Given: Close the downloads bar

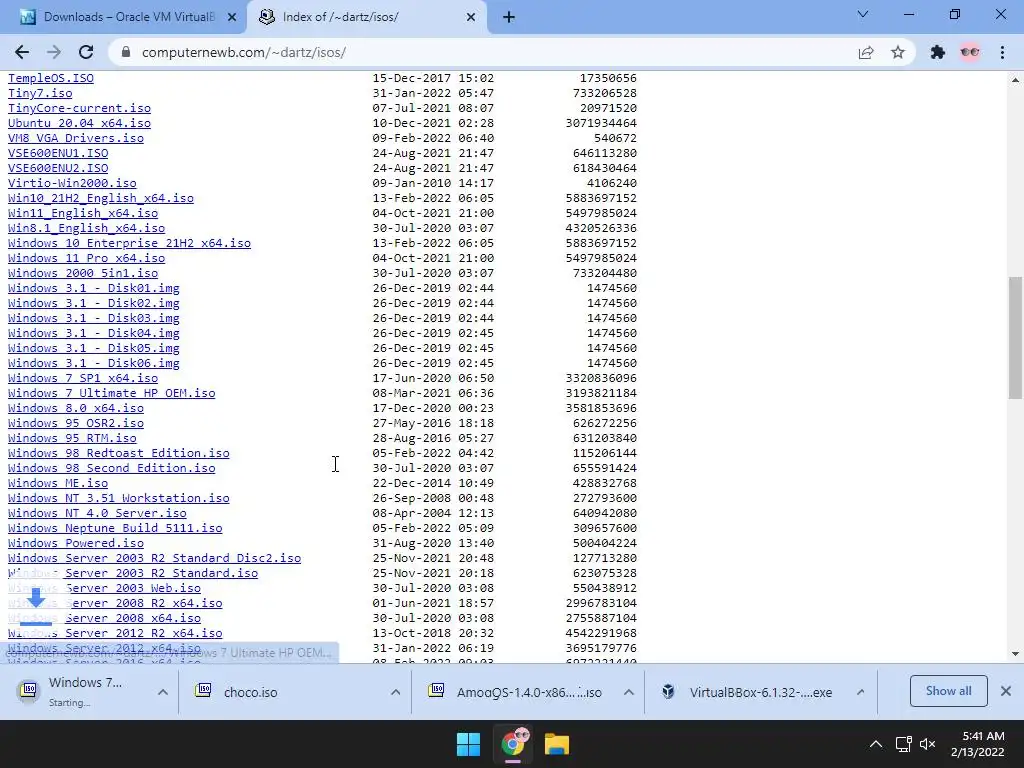Looking at the screenshot, I should tap(1006, 691).
